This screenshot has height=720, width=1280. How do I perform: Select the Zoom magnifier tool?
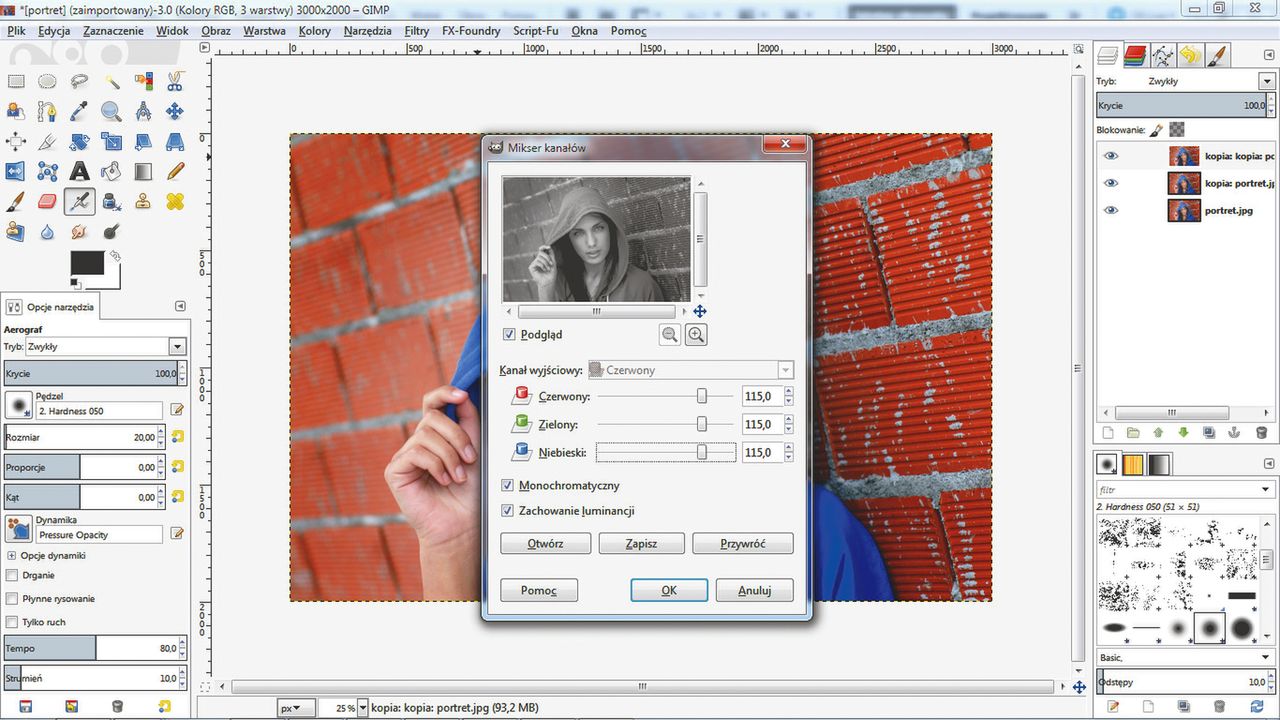coord(111,112)
